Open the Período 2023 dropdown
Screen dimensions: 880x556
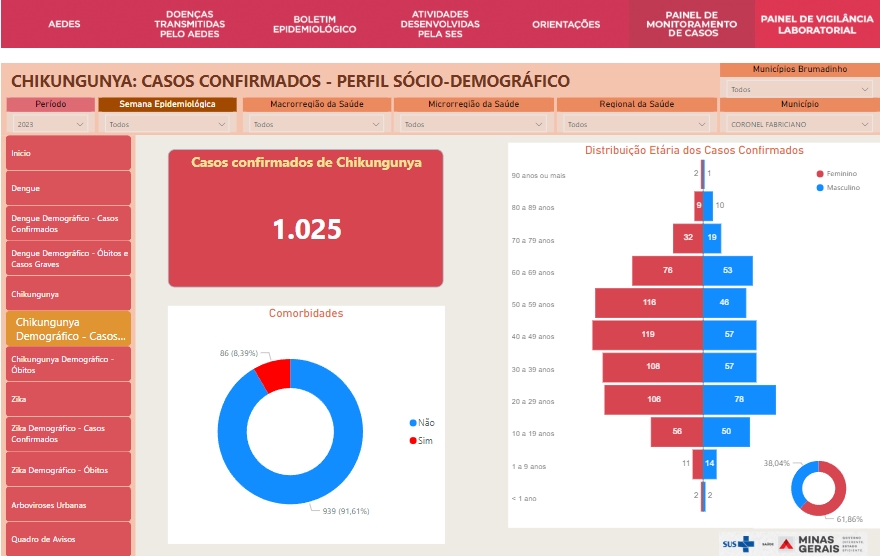coord(51,125)
